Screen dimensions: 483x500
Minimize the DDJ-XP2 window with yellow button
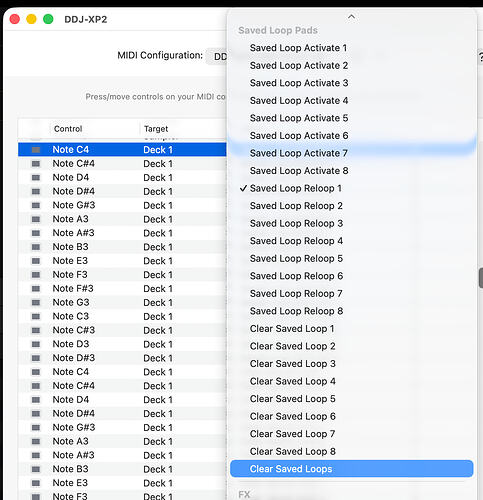point(31,19)
